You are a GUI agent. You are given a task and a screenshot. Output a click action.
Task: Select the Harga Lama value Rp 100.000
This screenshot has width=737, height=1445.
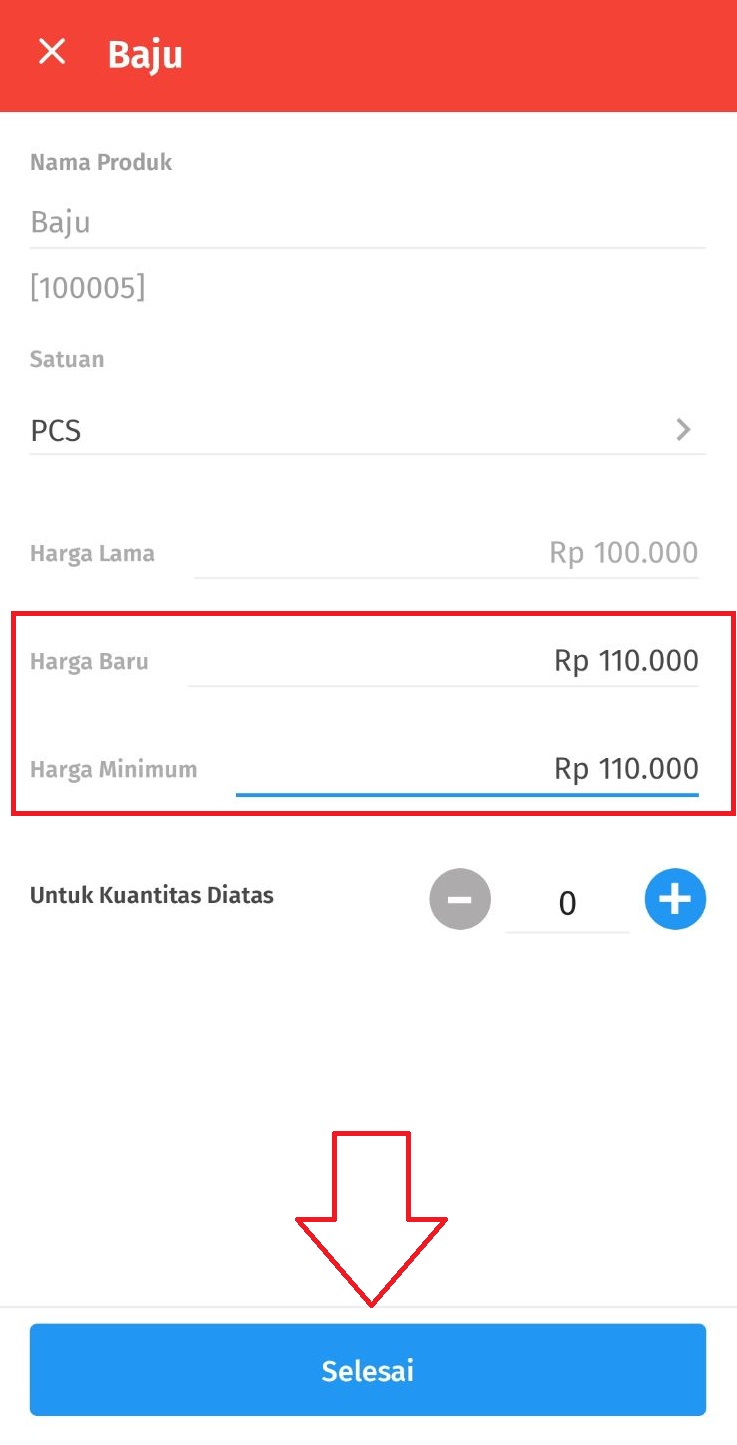(623, 553)
